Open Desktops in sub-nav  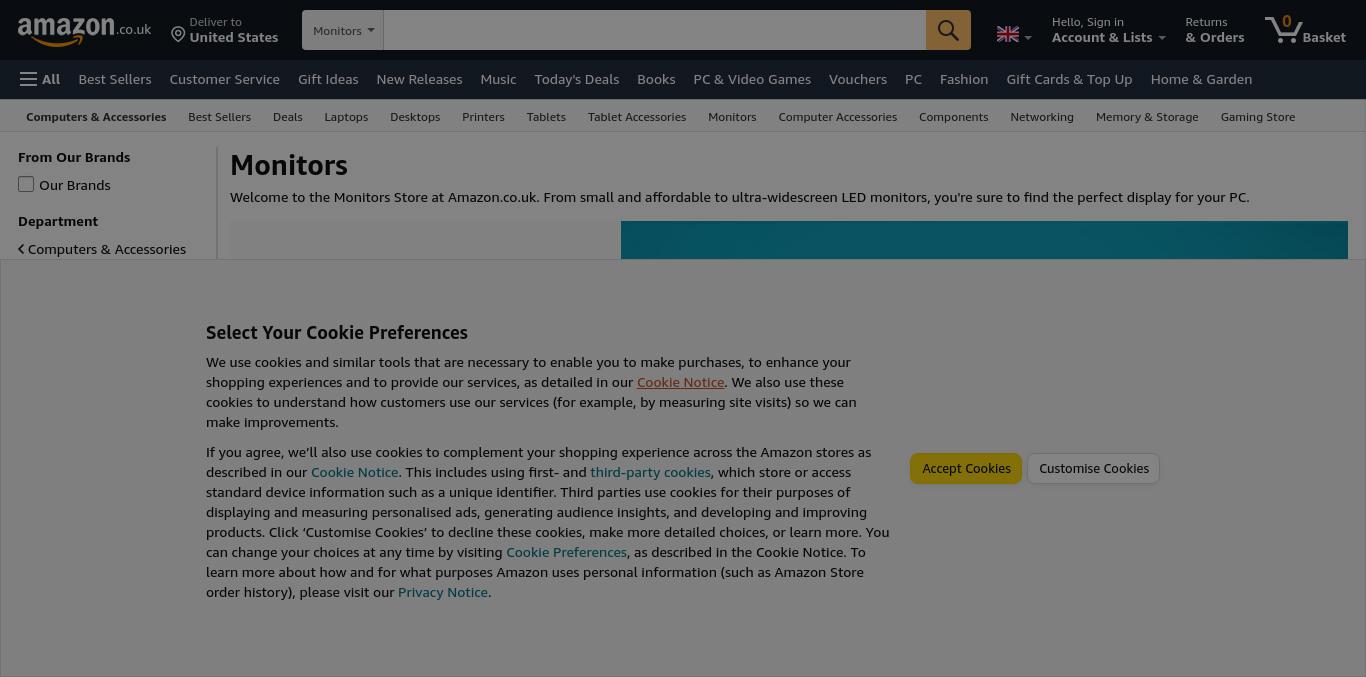pos(415,117)
